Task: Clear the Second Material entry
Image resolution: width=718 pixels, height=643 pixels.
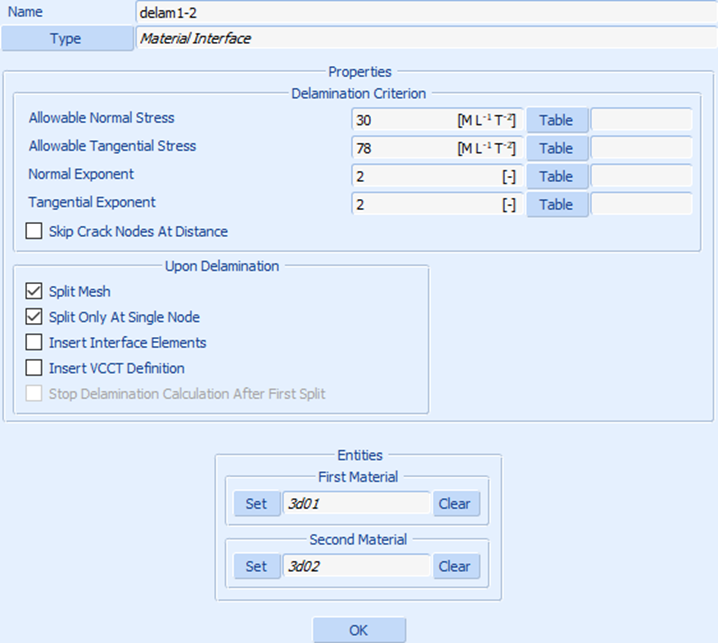Action: point(456,566)
